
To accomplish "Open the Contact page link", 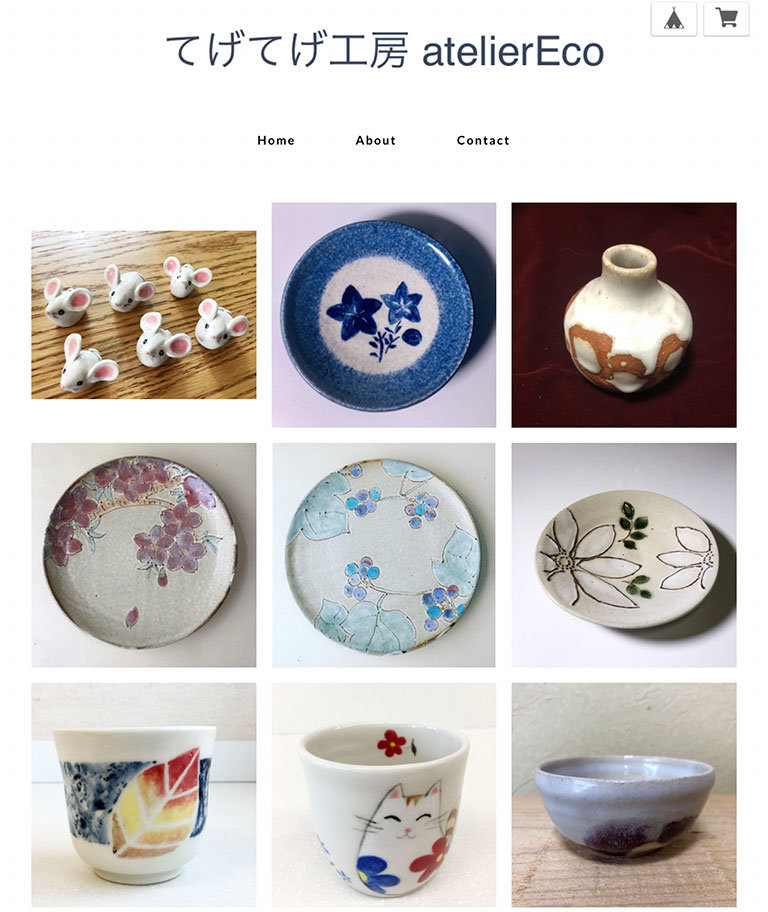I will click(483, 140).
